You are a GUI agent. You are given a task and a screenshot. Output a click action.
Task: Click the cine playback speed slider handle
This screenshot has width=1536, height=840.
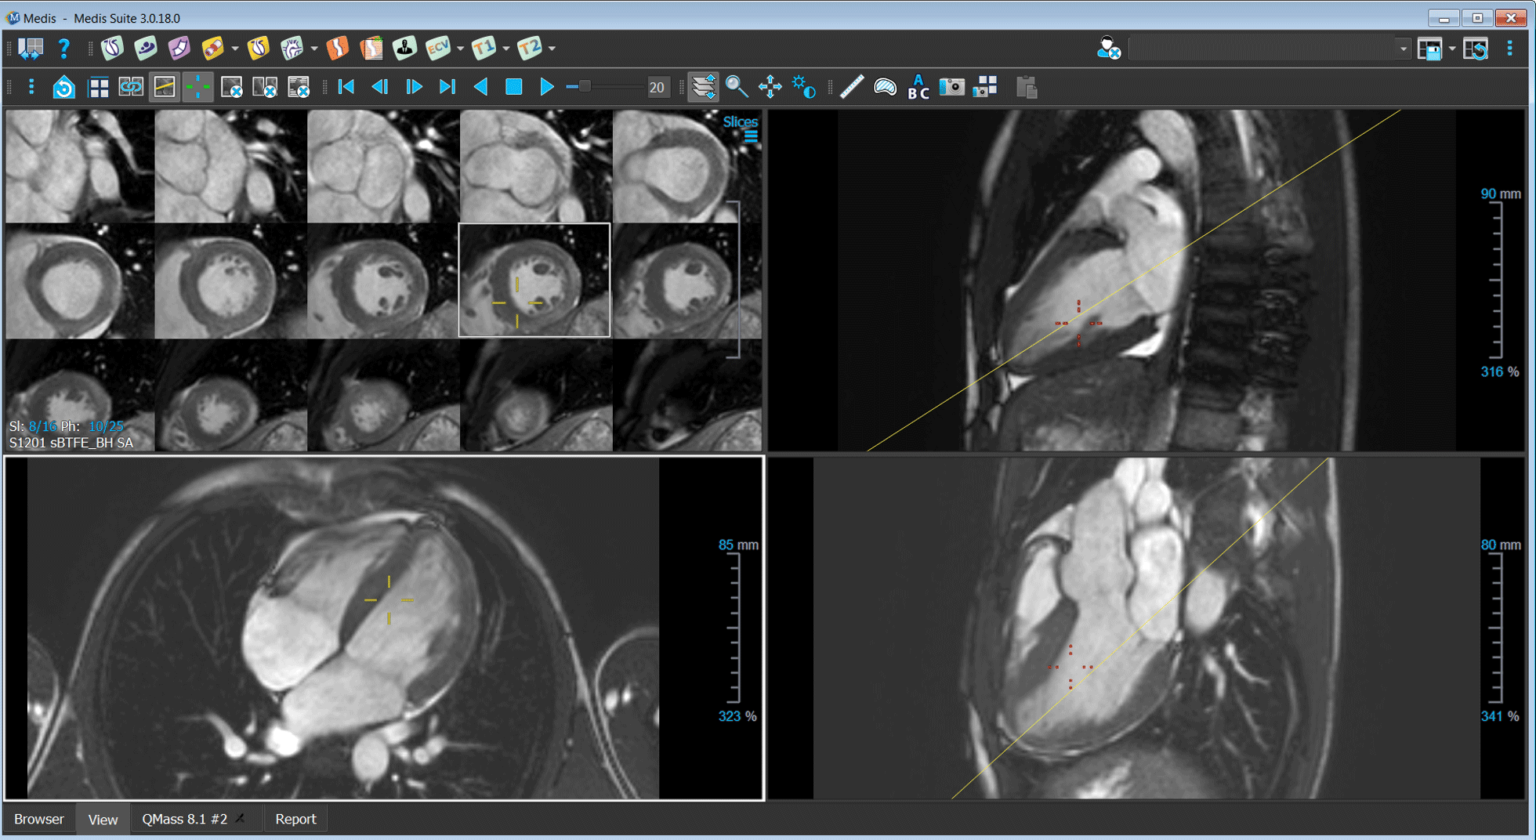[x=585, y=87]
